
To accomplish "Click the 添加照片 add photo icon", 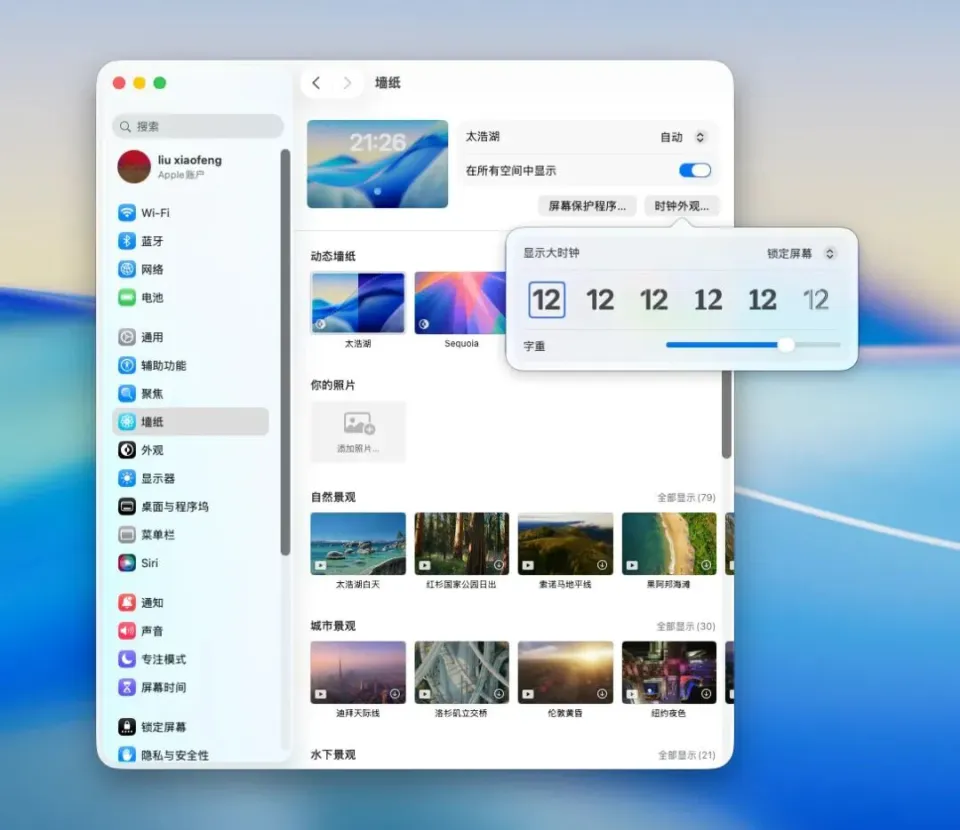I will (x=358, y=424).
